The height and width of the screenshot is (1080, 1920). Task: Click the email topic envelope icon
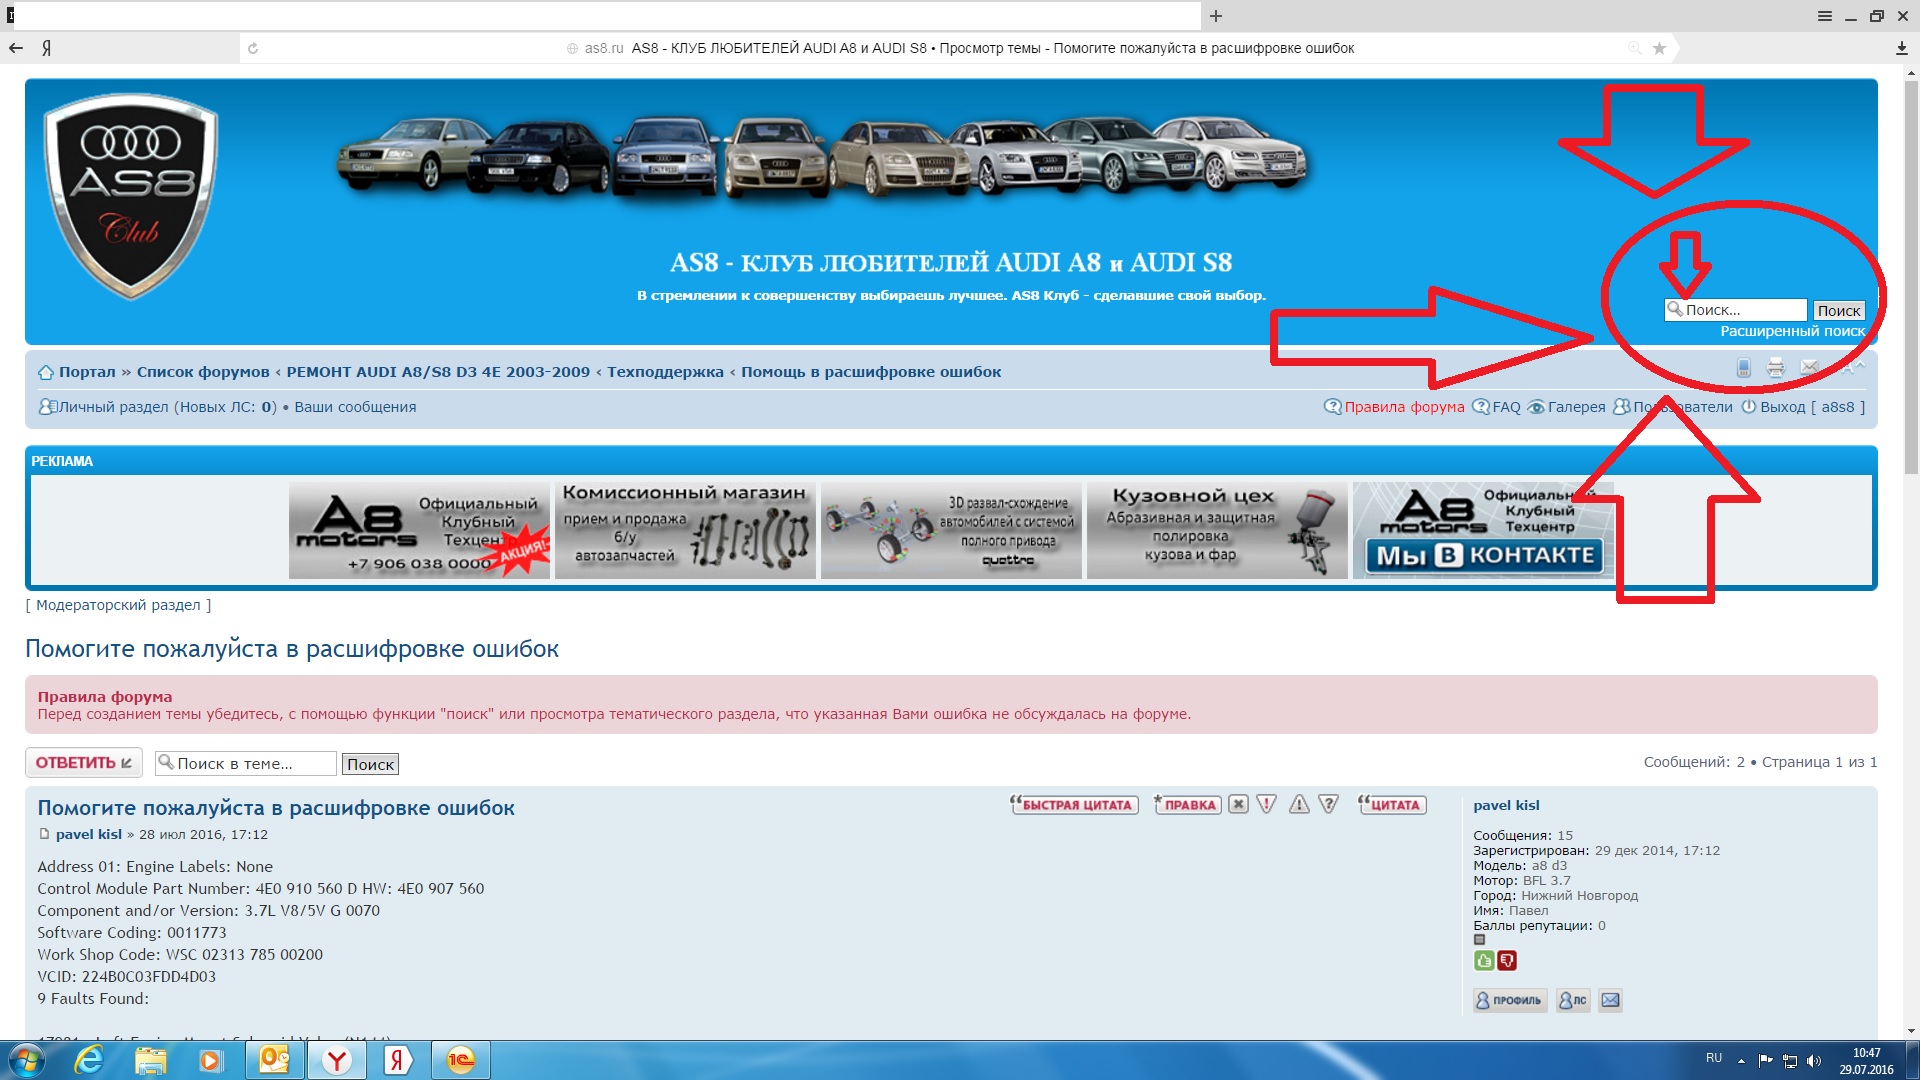click(1809, 368)
